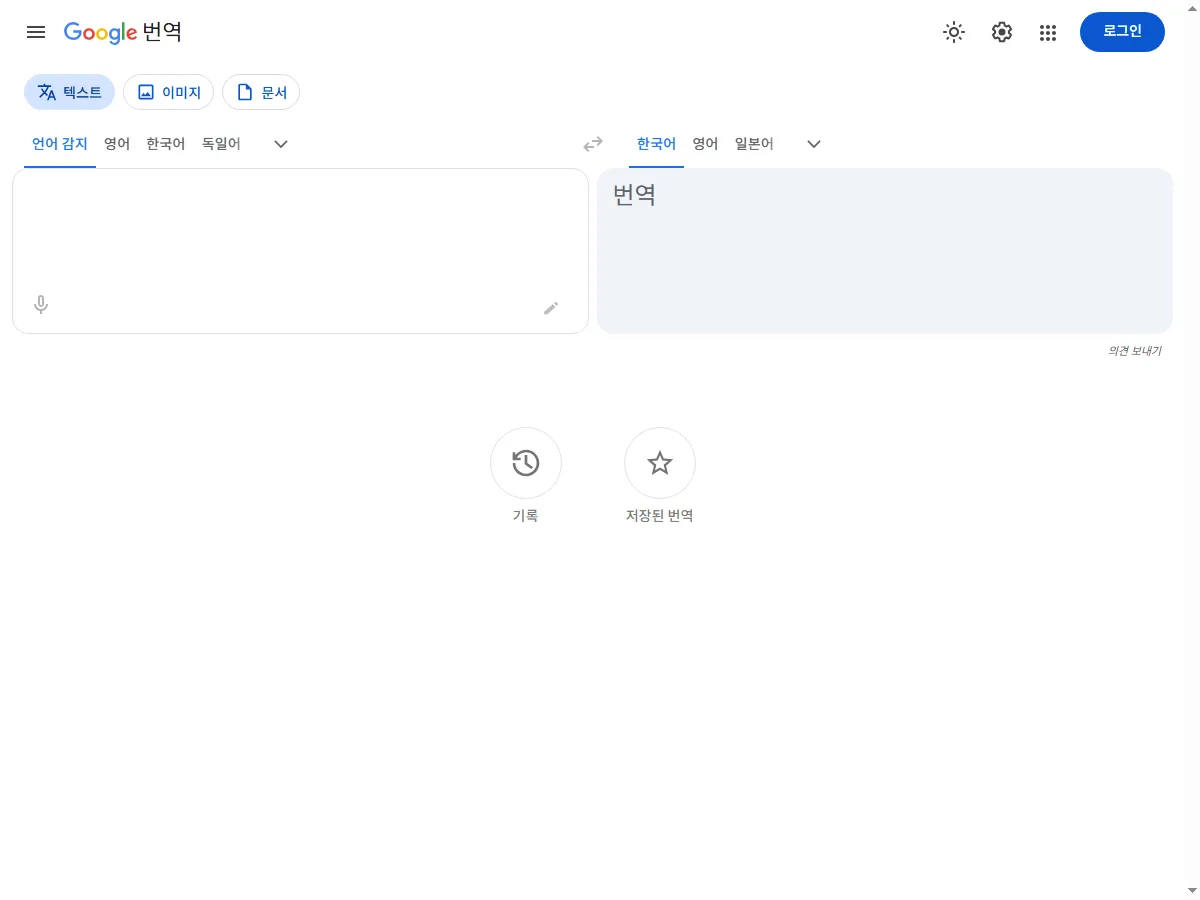1200x900 pixels.
Task: Switch to 이미지 translation mode
Action: [168, 92]
